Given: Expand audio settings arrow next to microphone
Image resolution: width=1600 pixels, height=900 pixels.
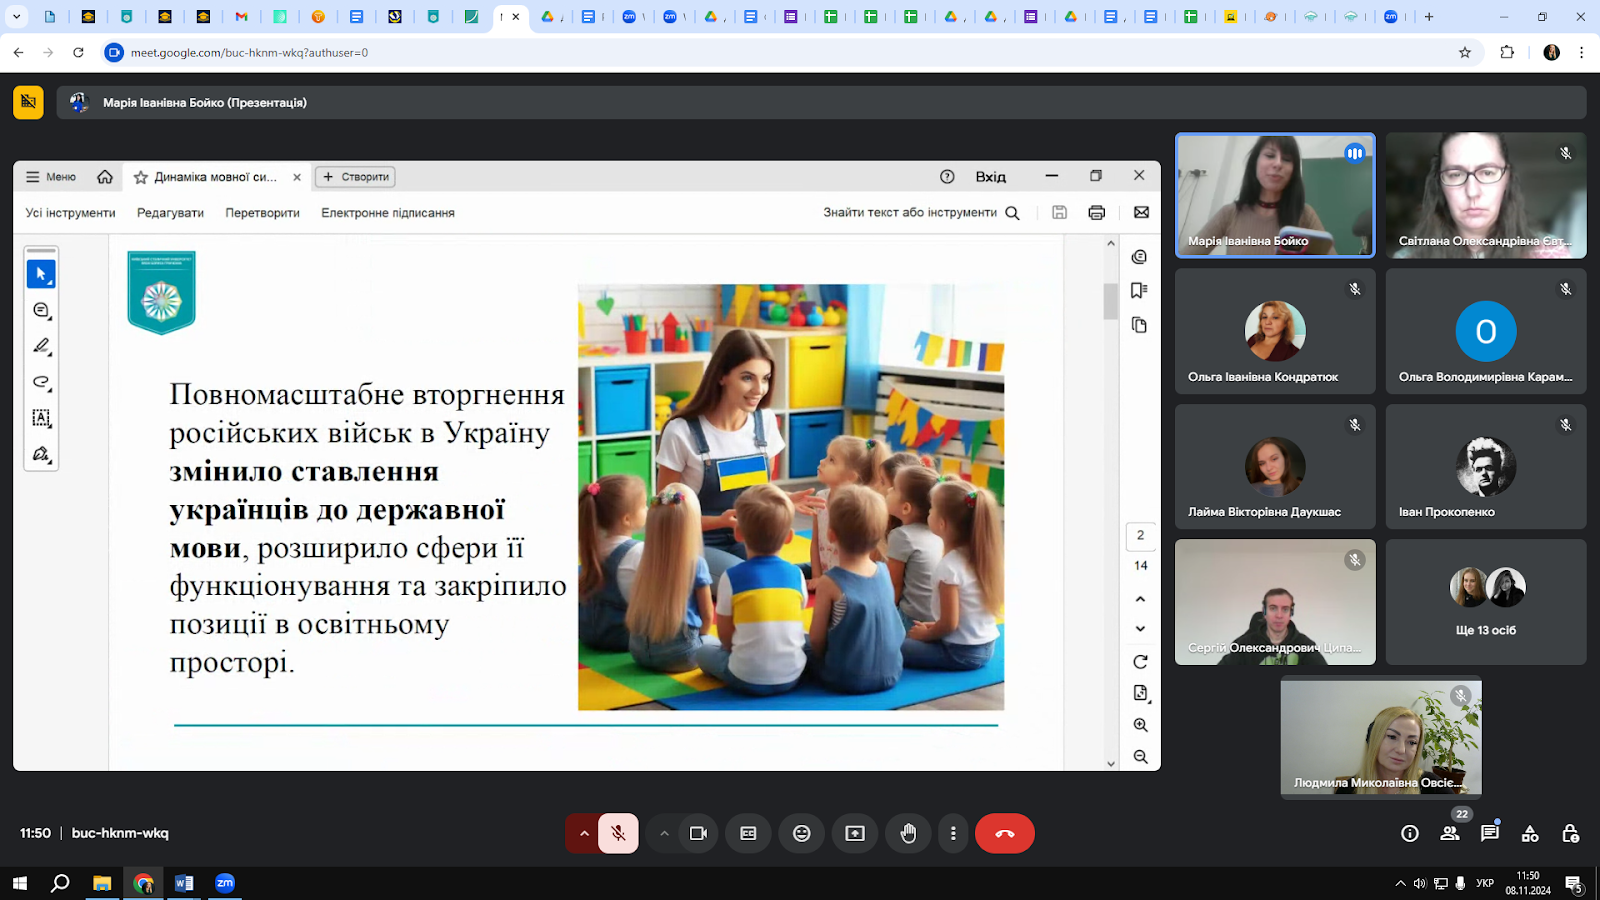Looking at the screenshot, I should [584, 833].
